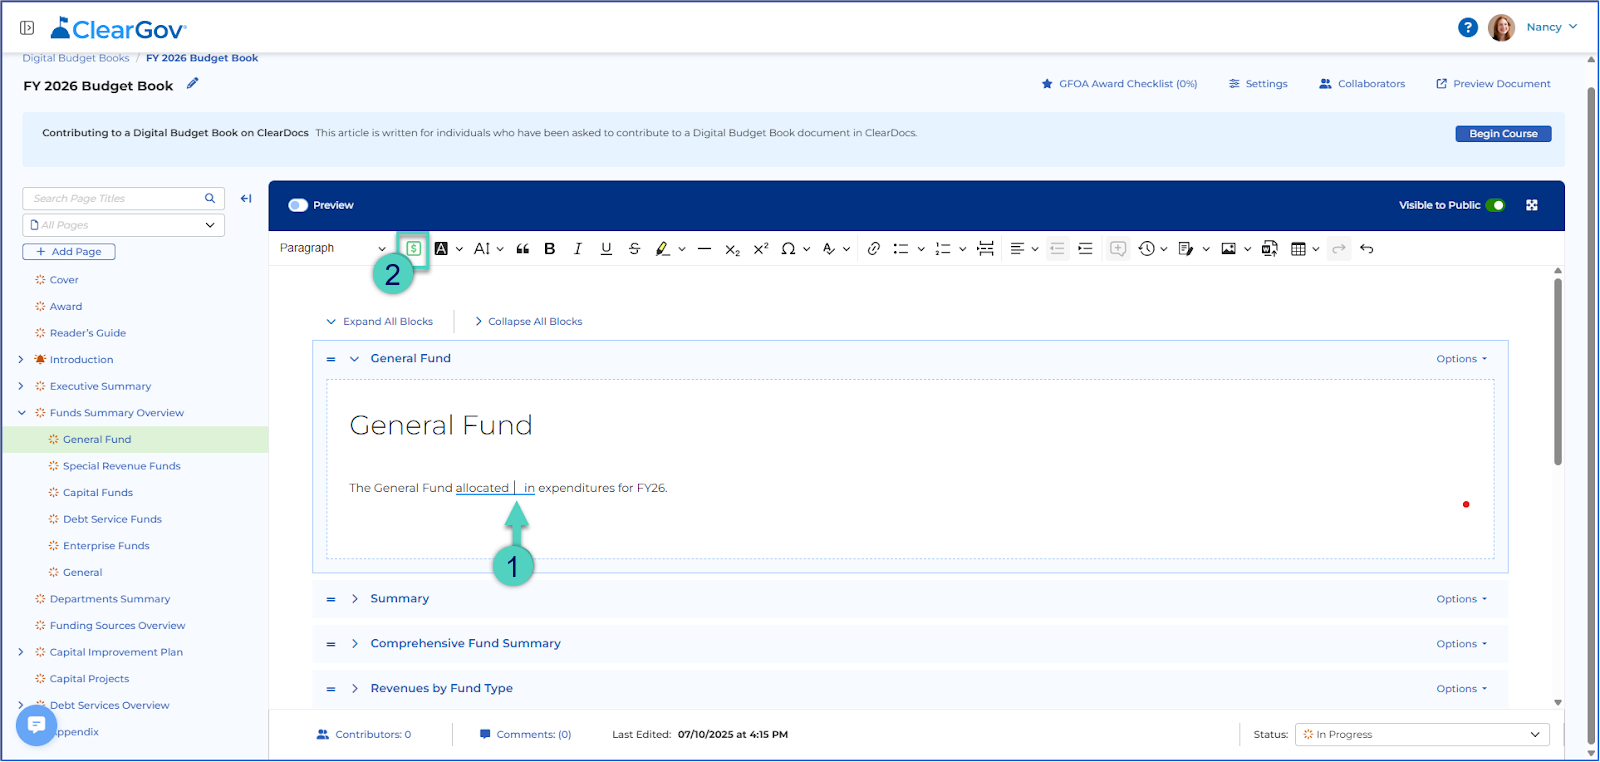
Task: Click the underline toolbar icon
Action: pyautogui.click(x=606, y=249)
